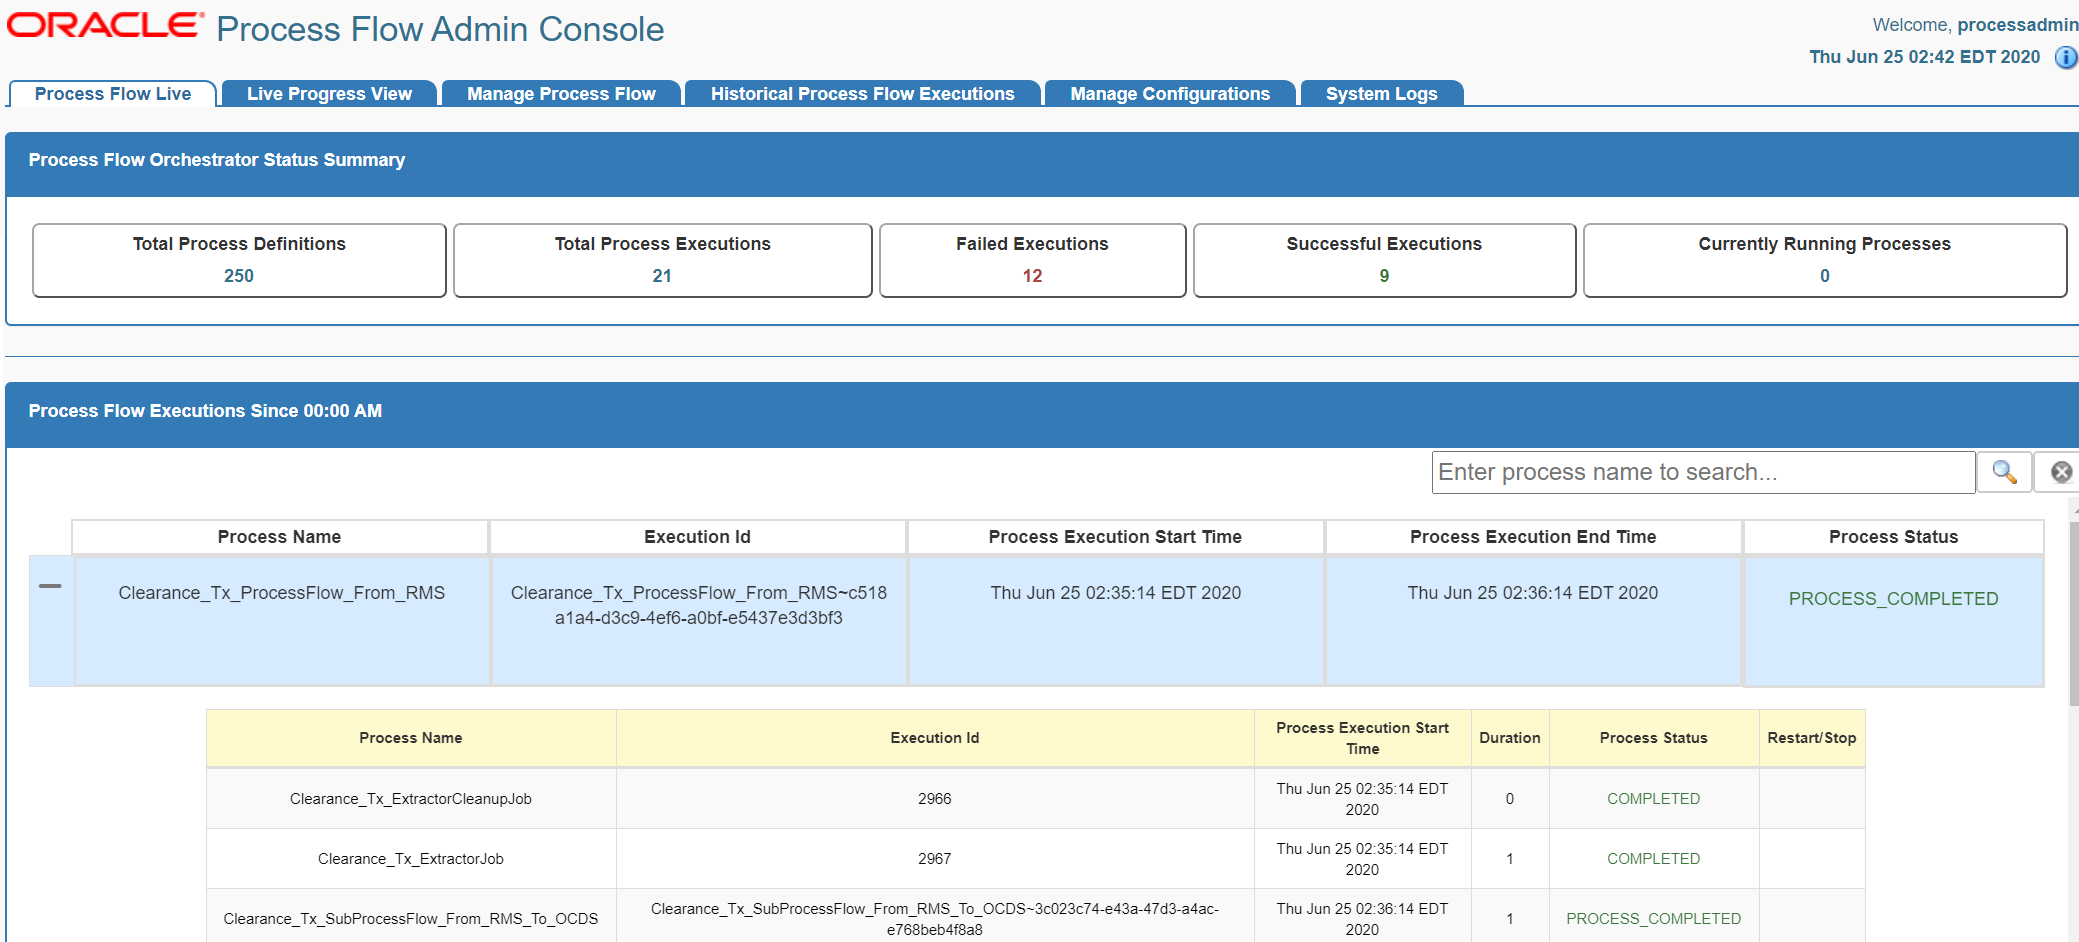Click the Successful Executions card

pos(1383,259)
